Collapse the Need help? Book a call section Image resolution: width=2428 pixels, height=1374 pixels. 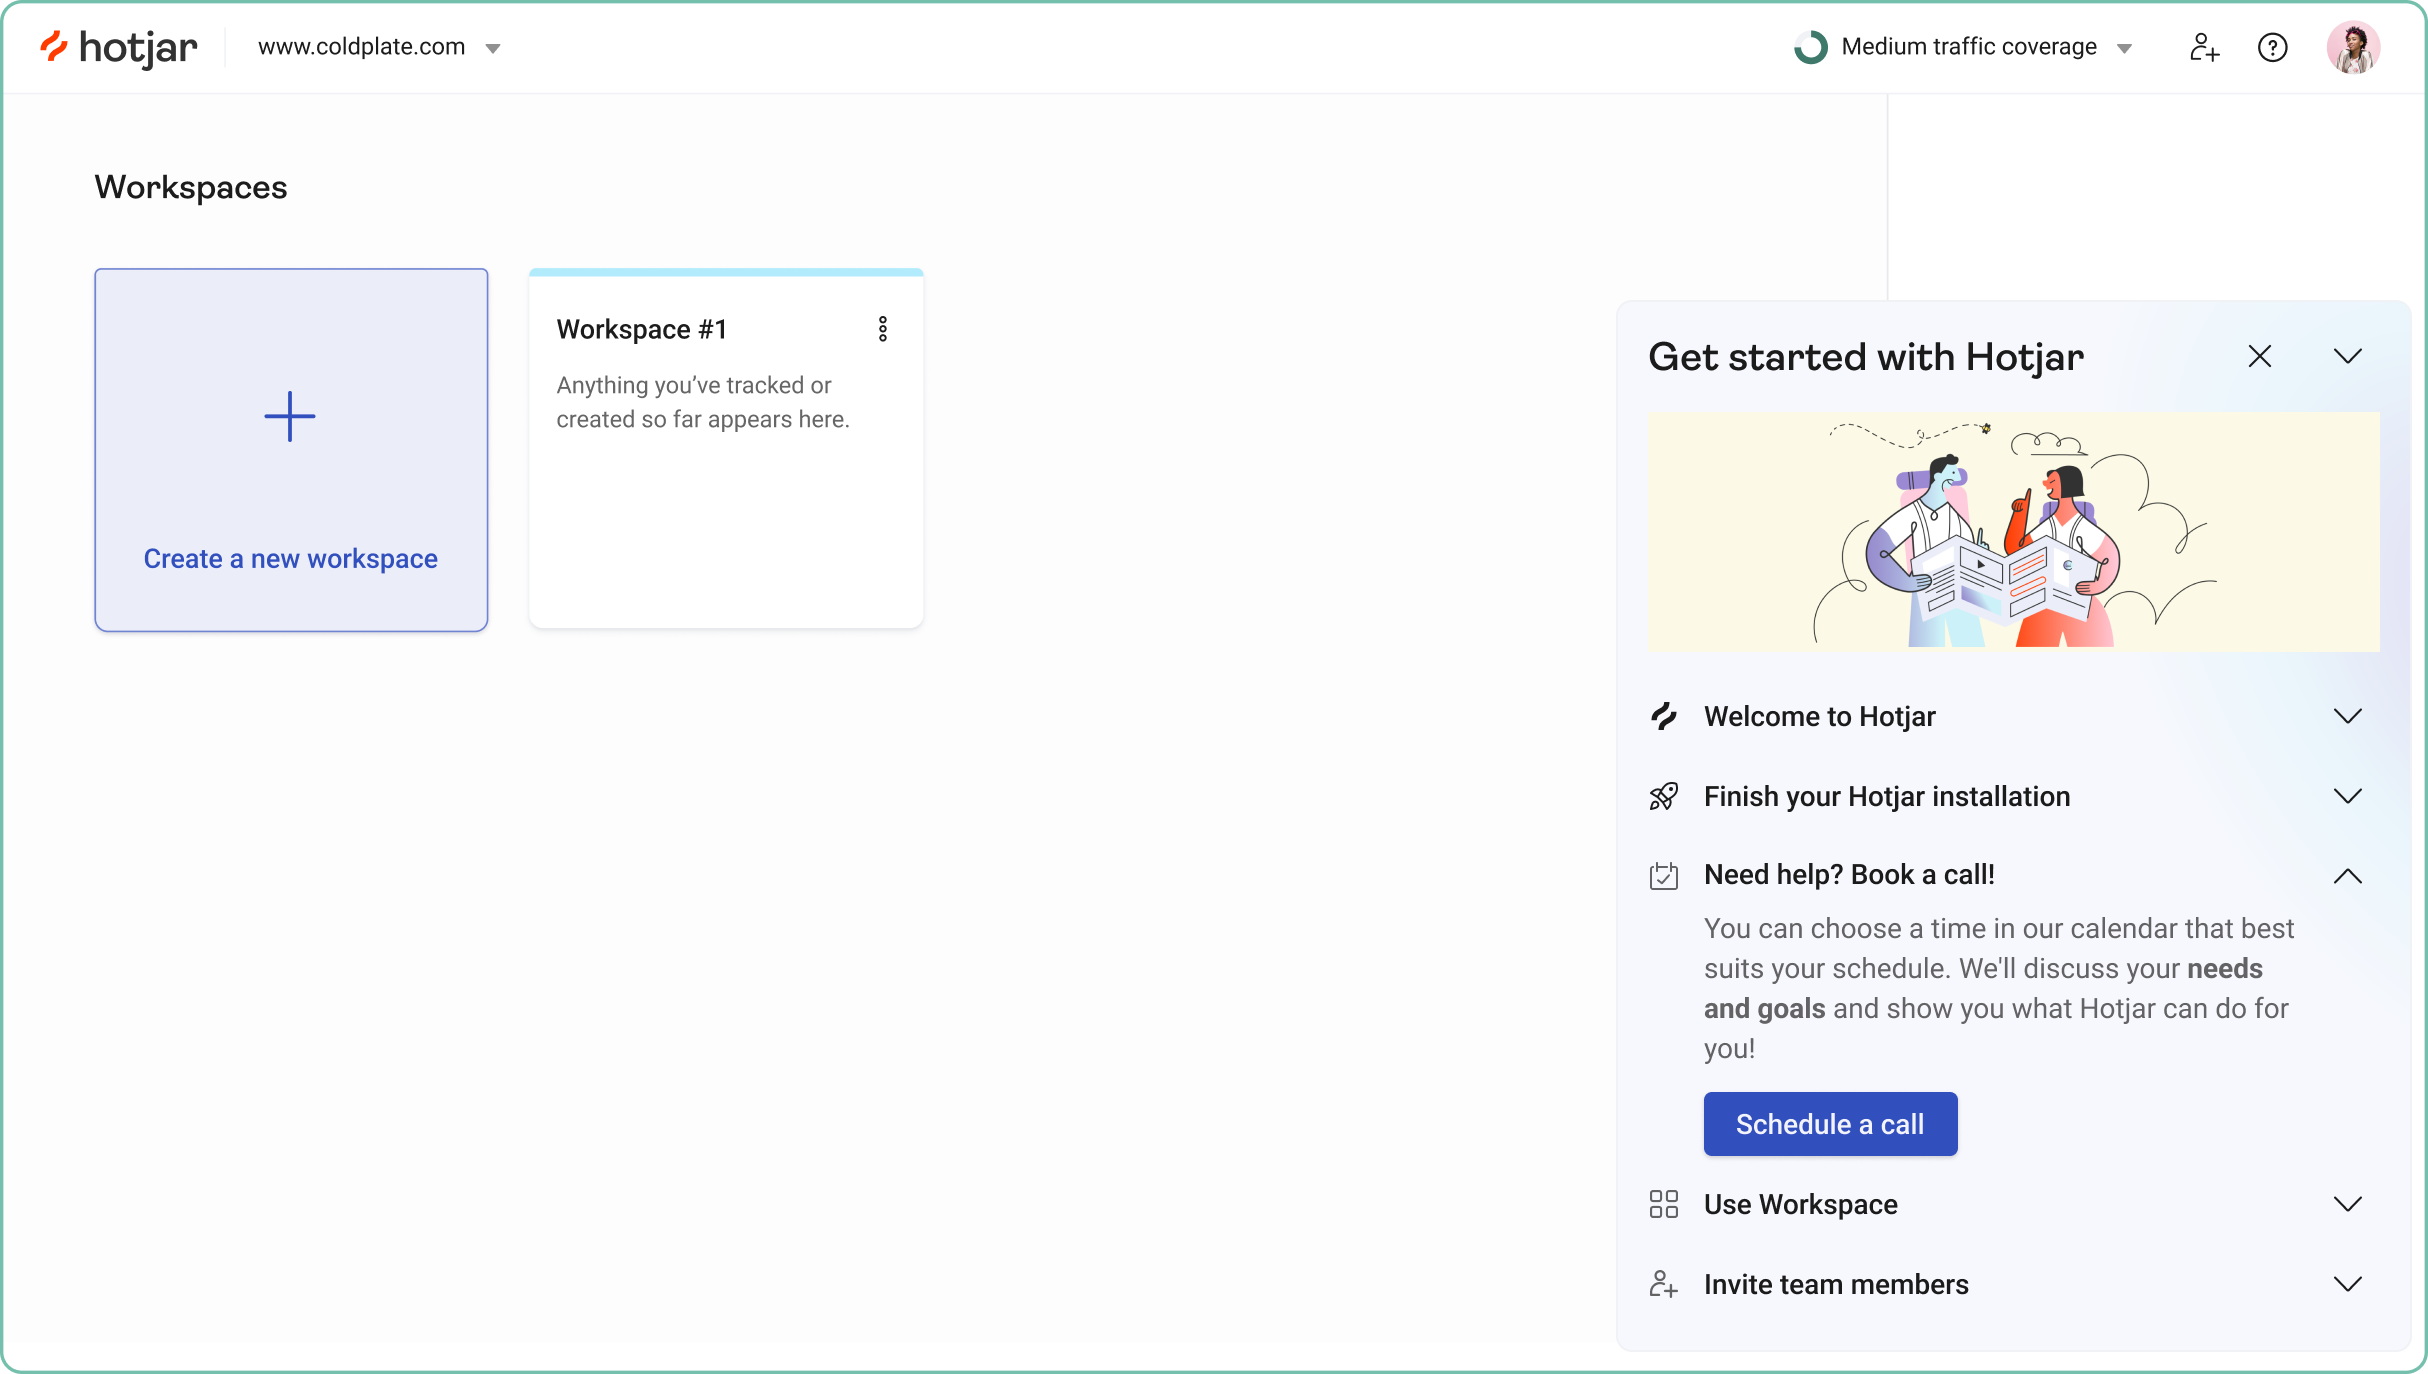point(2347,876)
